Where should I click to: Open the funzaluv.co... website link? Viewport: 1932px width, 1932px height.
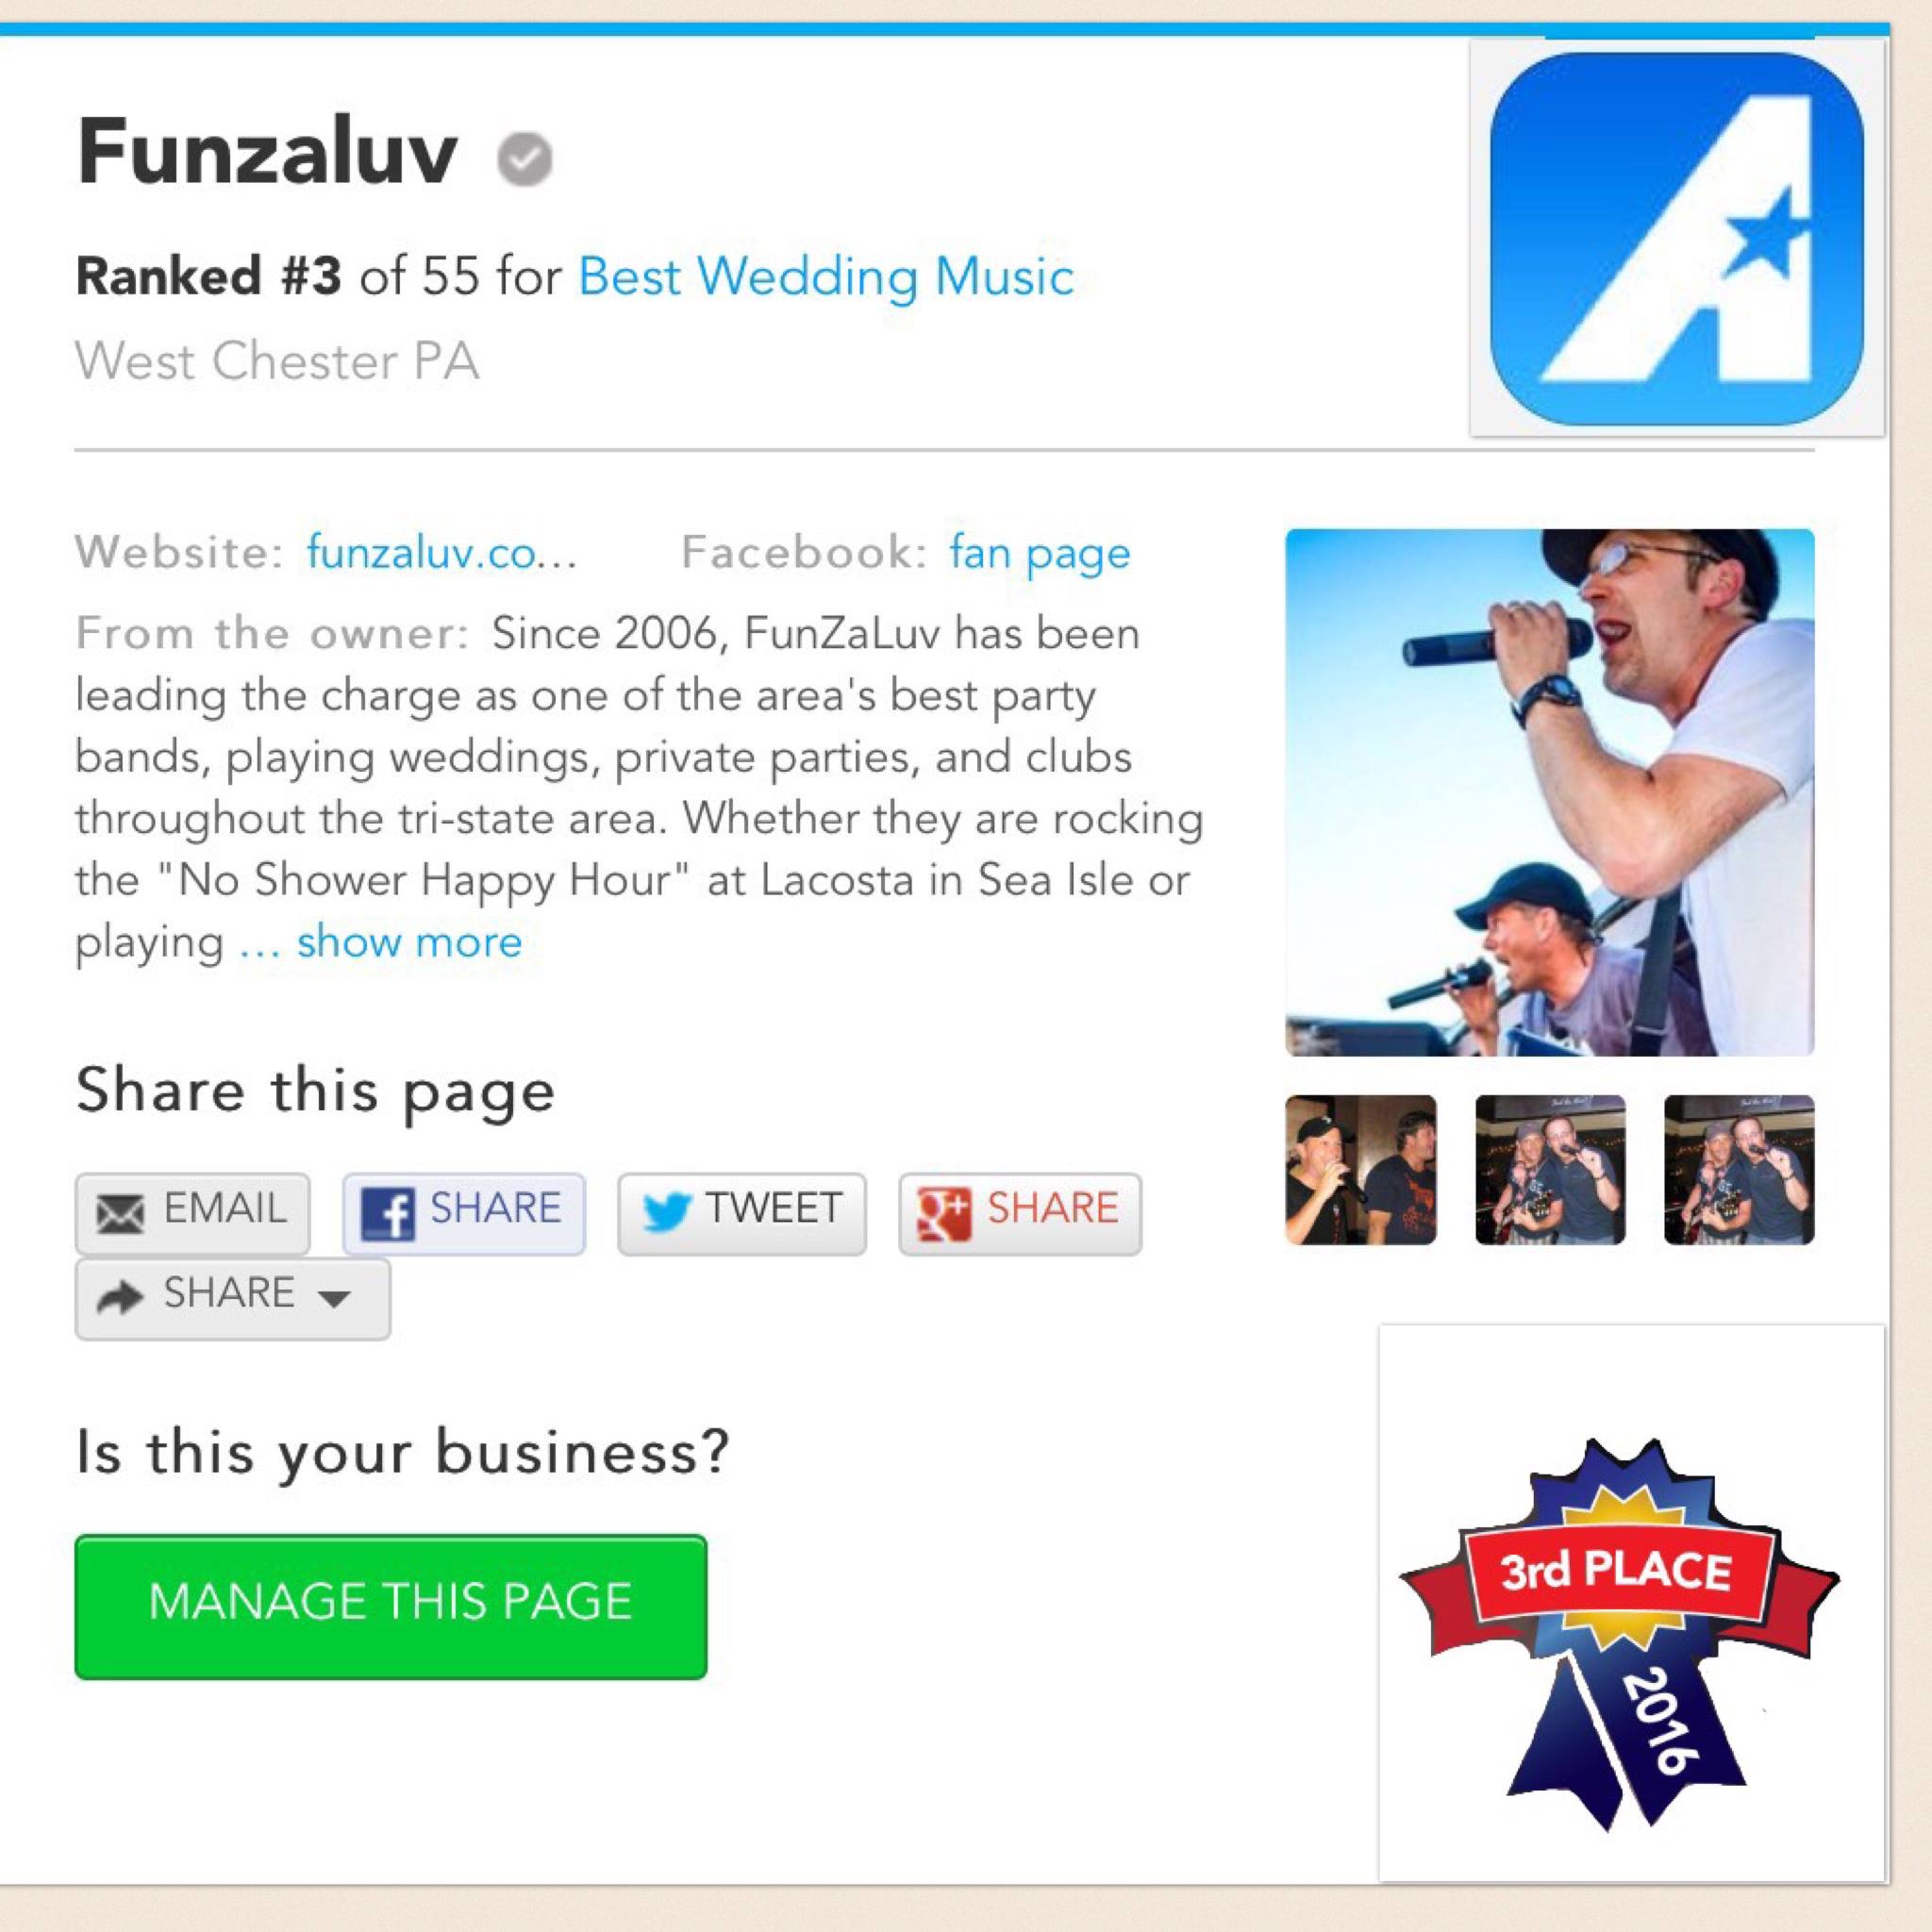[x=441, y=552]
